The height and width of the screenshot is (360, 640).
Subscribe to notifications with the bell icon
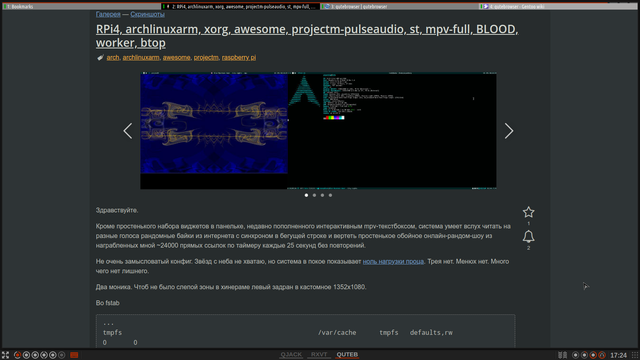point(529,236)
